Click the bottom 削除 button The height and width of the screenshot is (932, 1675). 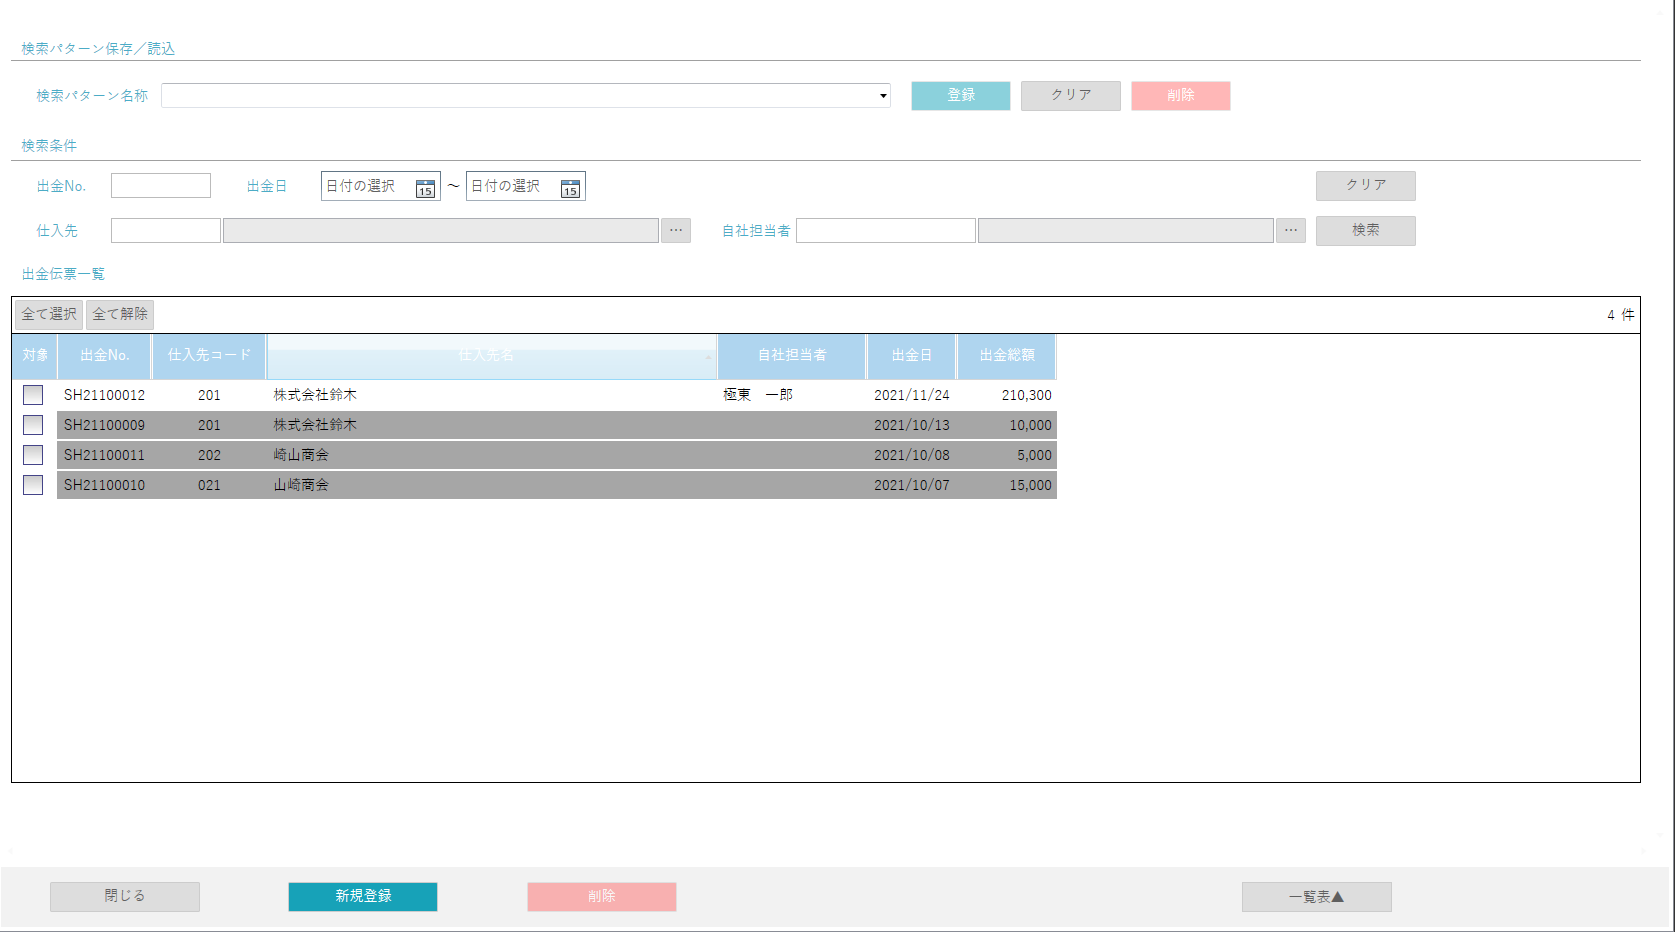602,897
